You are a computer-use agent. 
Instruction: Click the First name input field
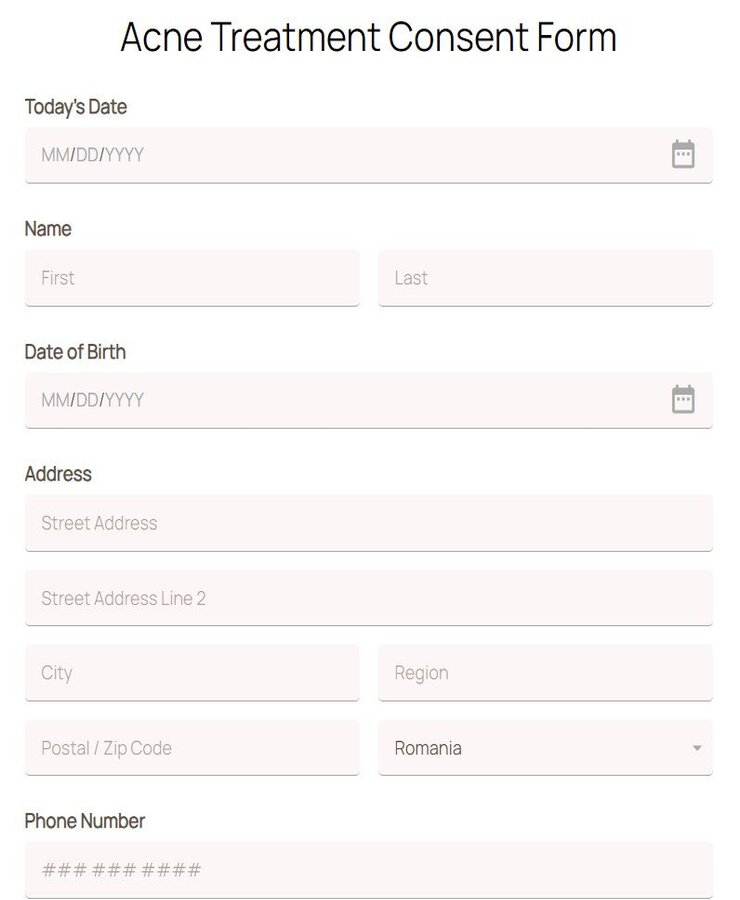point(192,277)
